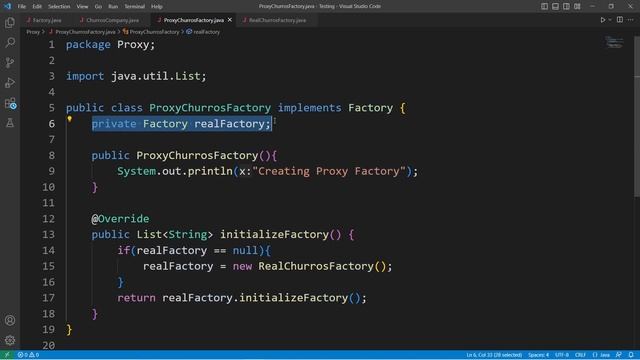The image size is (640, 360).
Task: Open the Selection menu
Action: (x=59, y=7)
